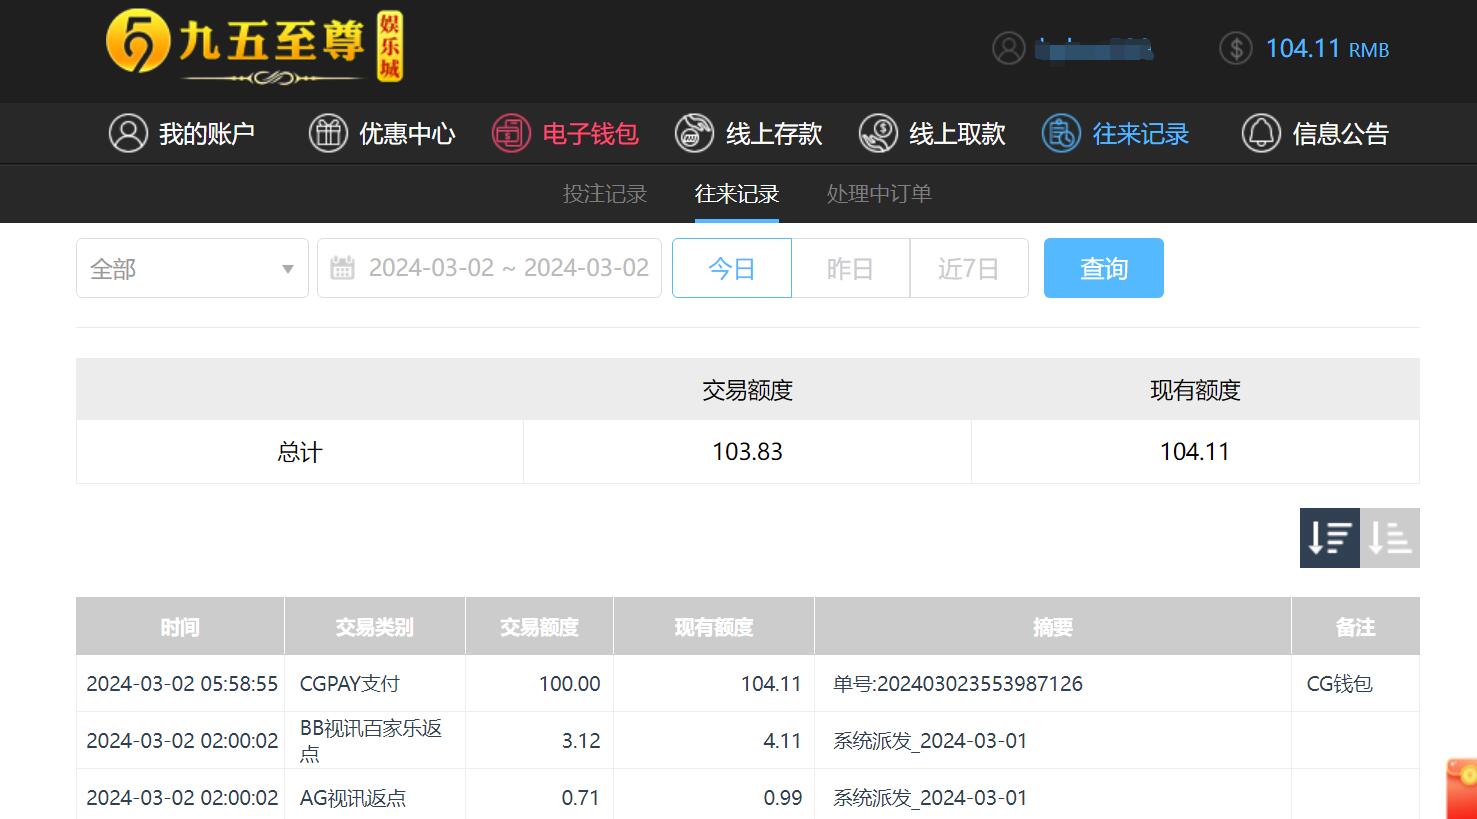Sort records in descending order
The height and width of the screenshot is (819, 1477).
[1330, 538]
